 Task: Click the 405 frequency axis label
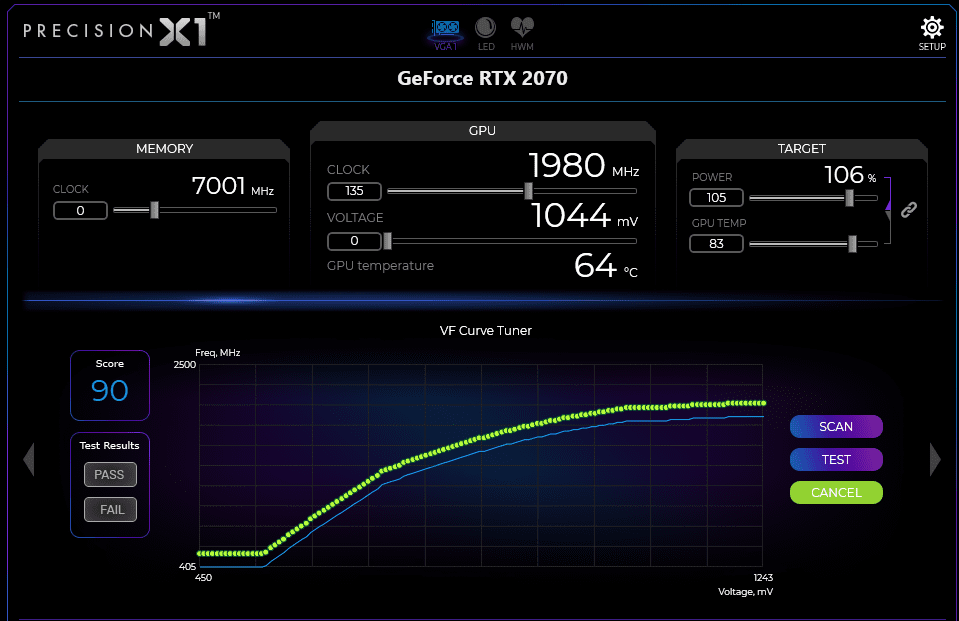(x=187, y=567)
